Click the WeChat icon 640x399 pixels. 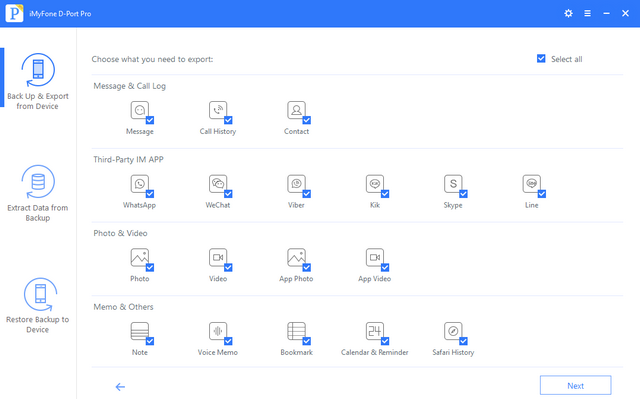click(x=218, y=184)
